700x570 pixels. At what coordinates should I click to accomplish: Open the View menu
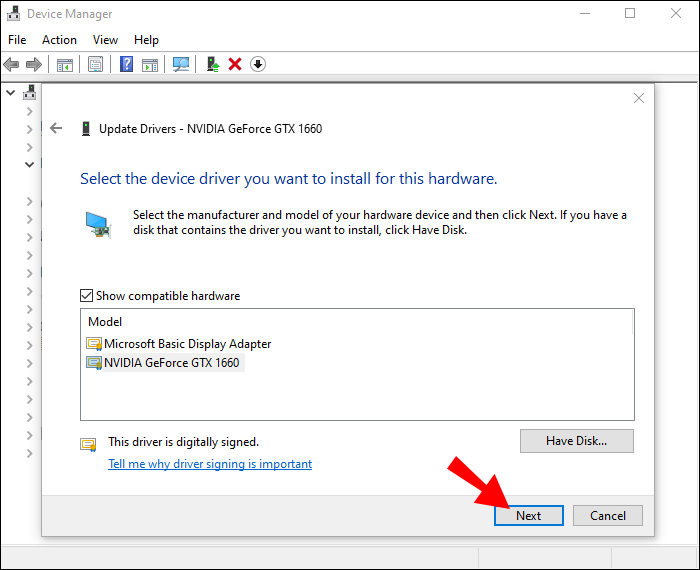pos(105,40)
